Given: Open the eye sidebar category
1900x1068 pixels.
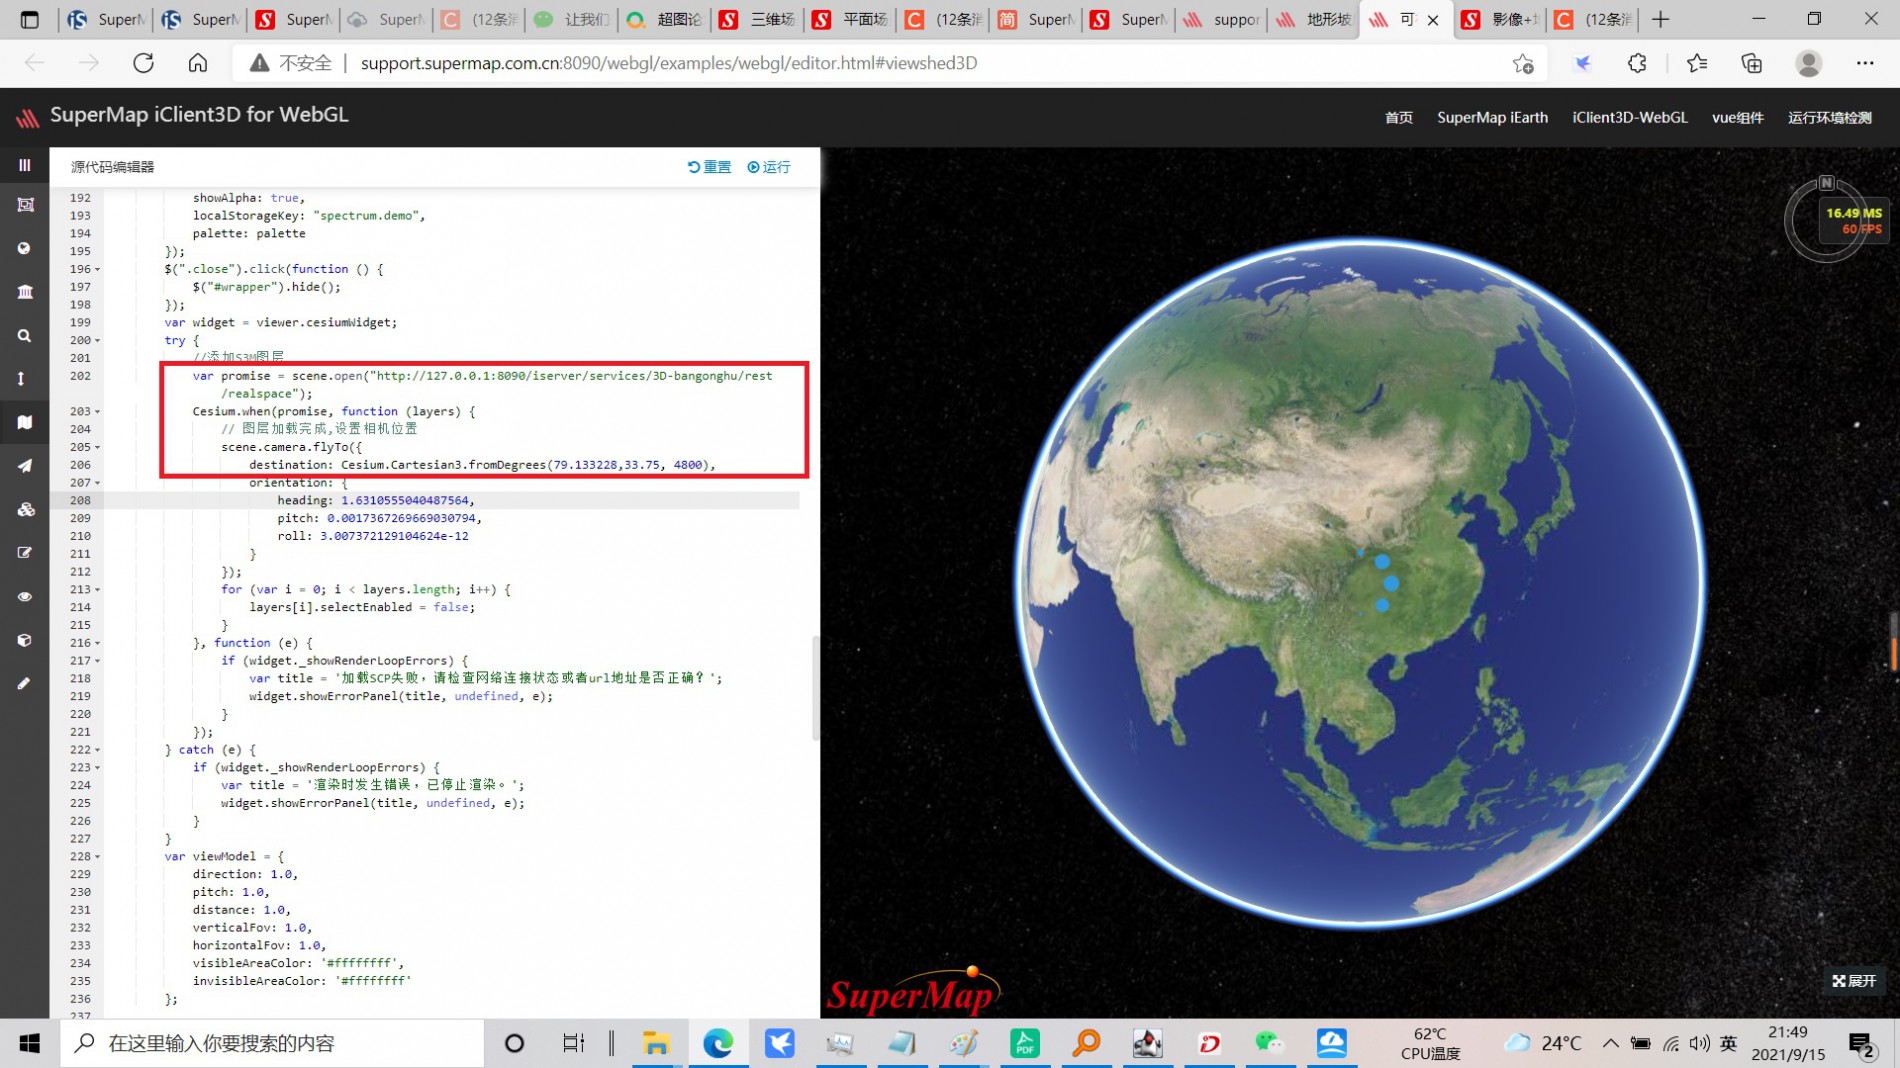Looking at the screenshot, I should coord(24,597).
